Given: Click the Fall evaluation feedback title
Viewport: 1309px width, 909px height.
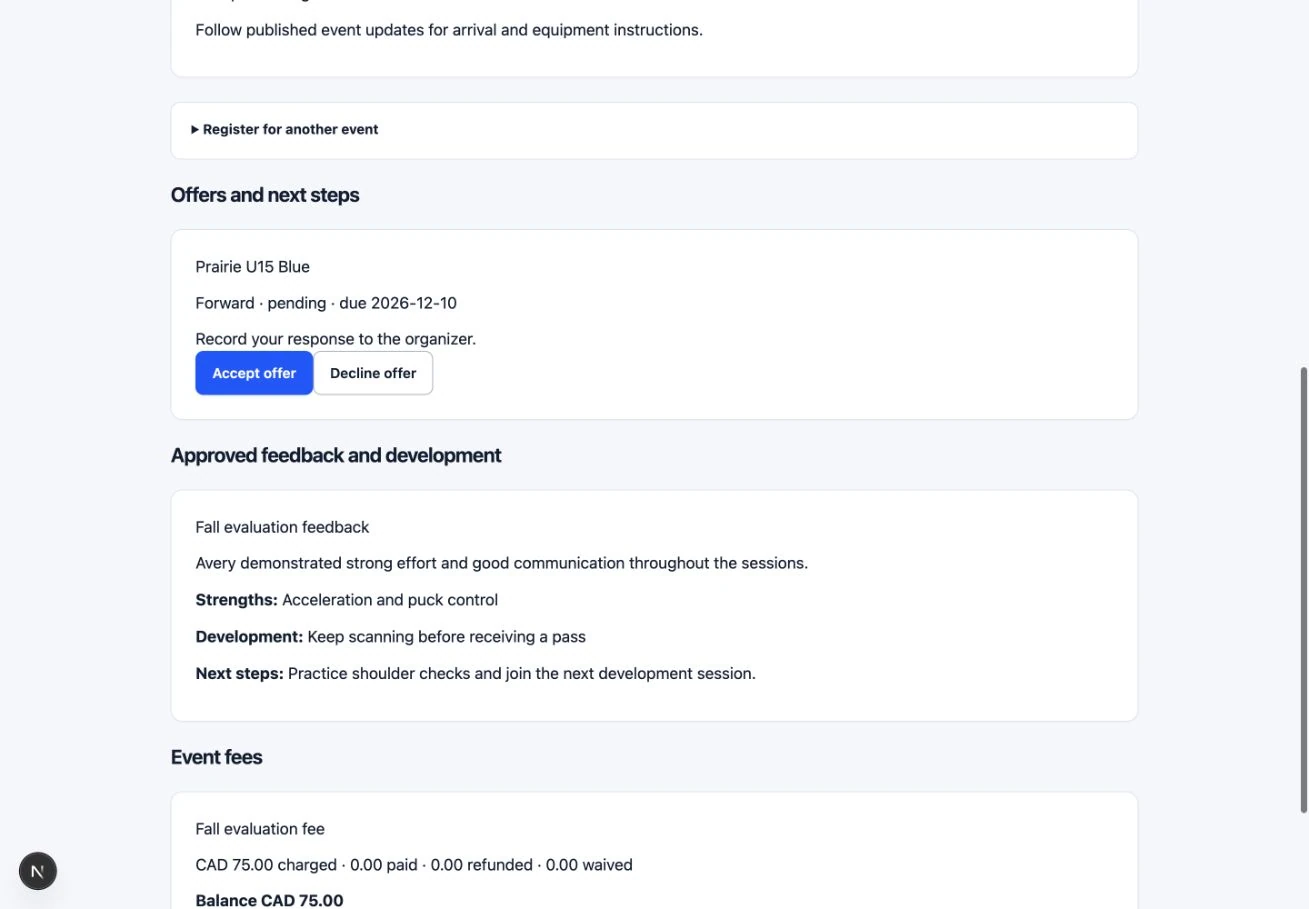Looking at the screenshot, I should (282, 527).
